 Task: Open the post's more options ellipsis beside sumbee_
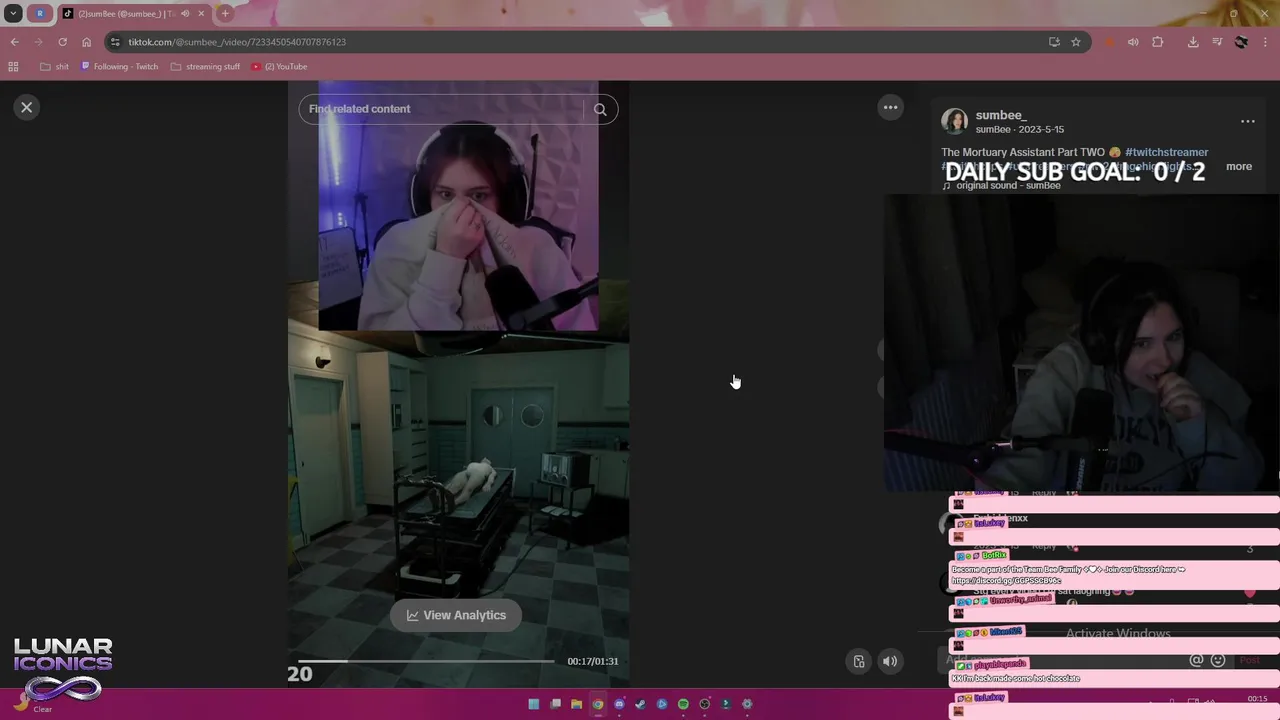tap(1248, 121)
